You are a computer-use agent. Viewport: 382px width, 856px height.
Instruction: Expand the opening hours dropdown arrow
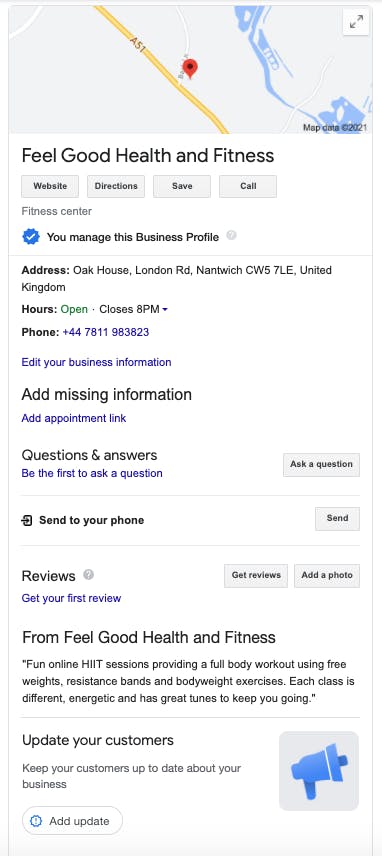click(165, 310)
